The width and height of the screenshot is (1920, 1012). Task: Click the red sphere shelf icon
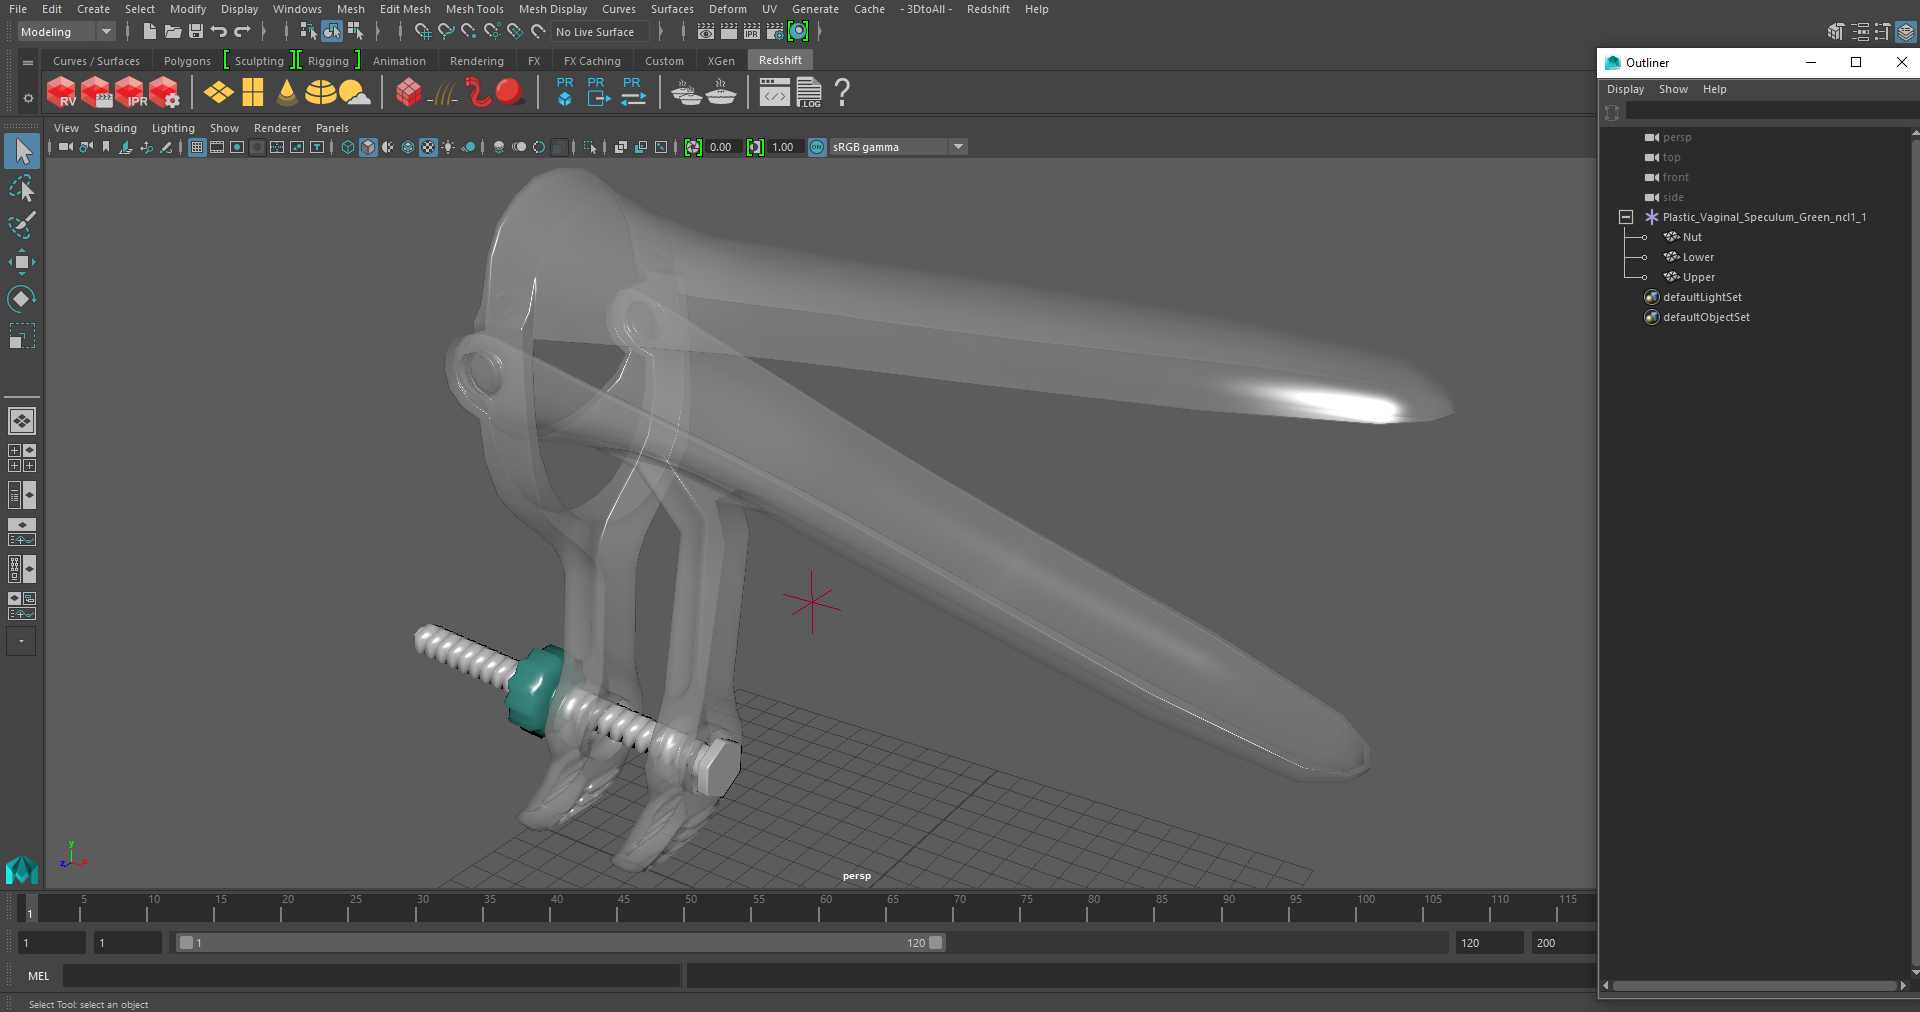(x=510, y=93)
